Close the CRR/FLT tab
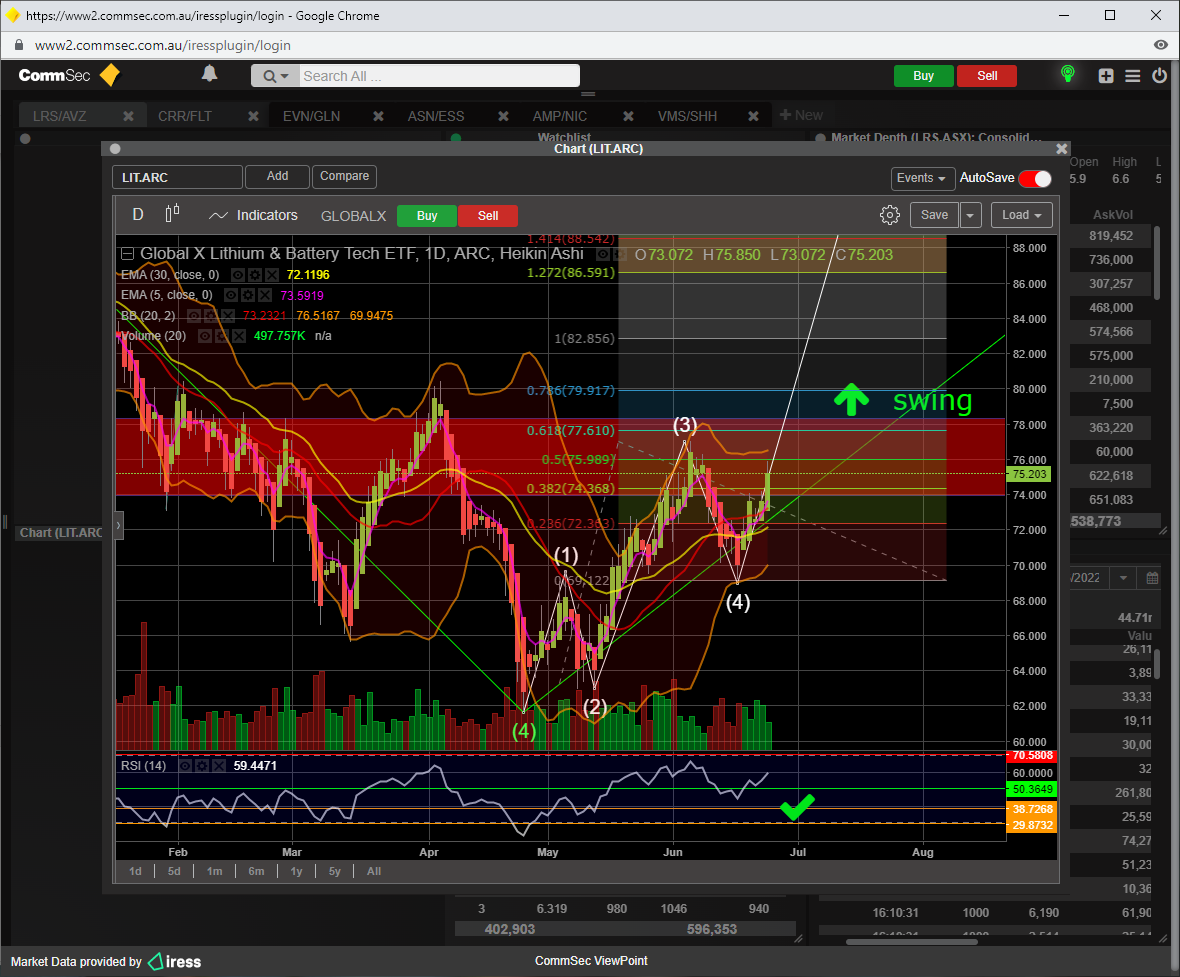Screen dimensions: 1180x977 point(254,116)
